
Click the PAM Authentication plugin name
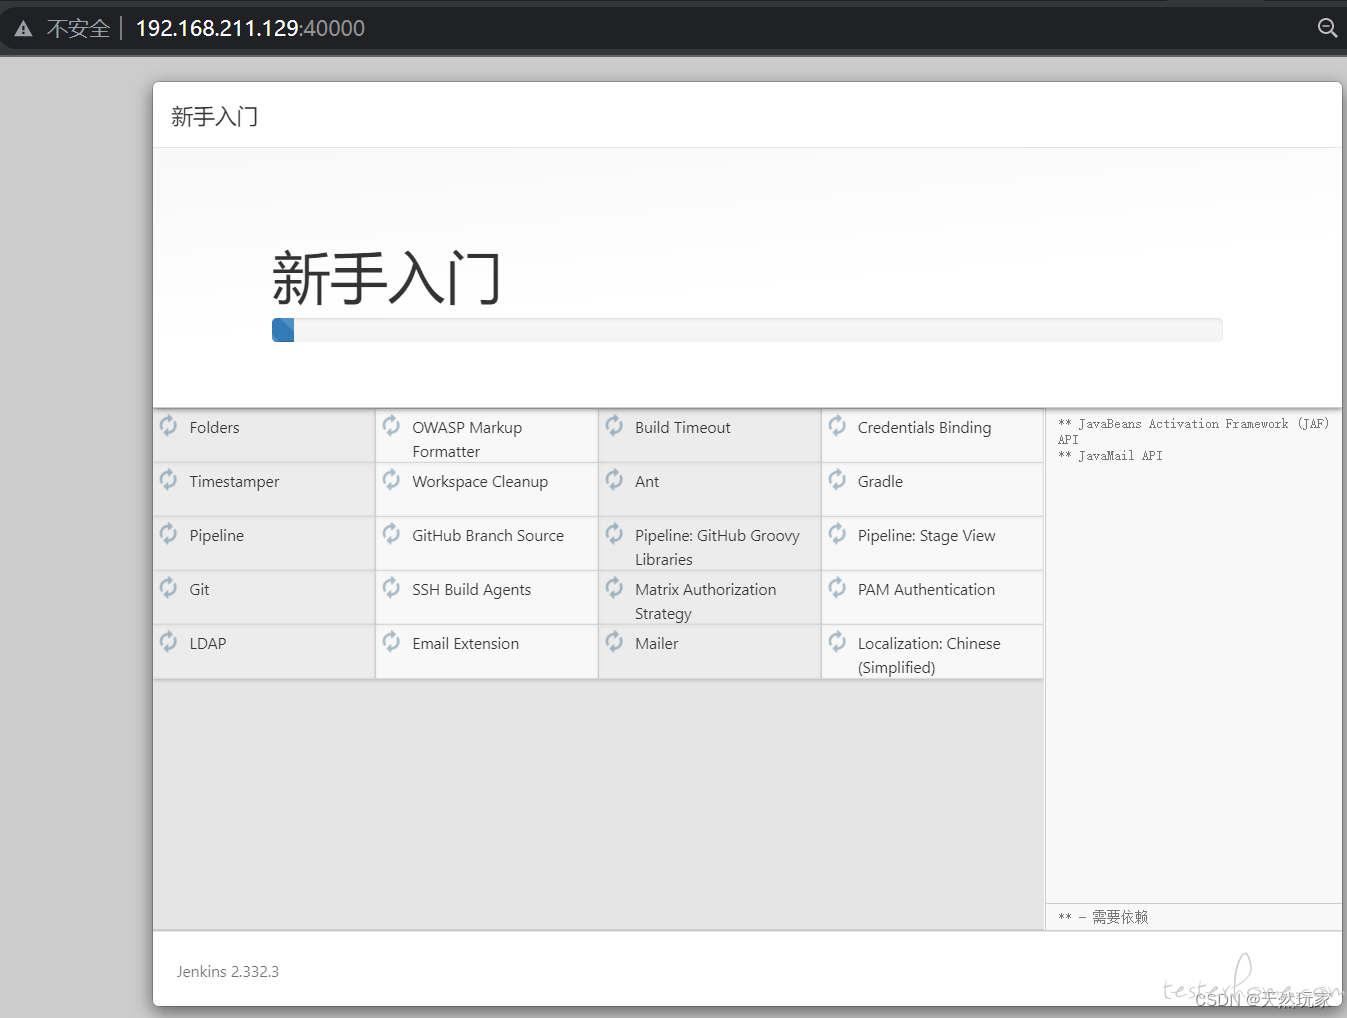(926, 590)
